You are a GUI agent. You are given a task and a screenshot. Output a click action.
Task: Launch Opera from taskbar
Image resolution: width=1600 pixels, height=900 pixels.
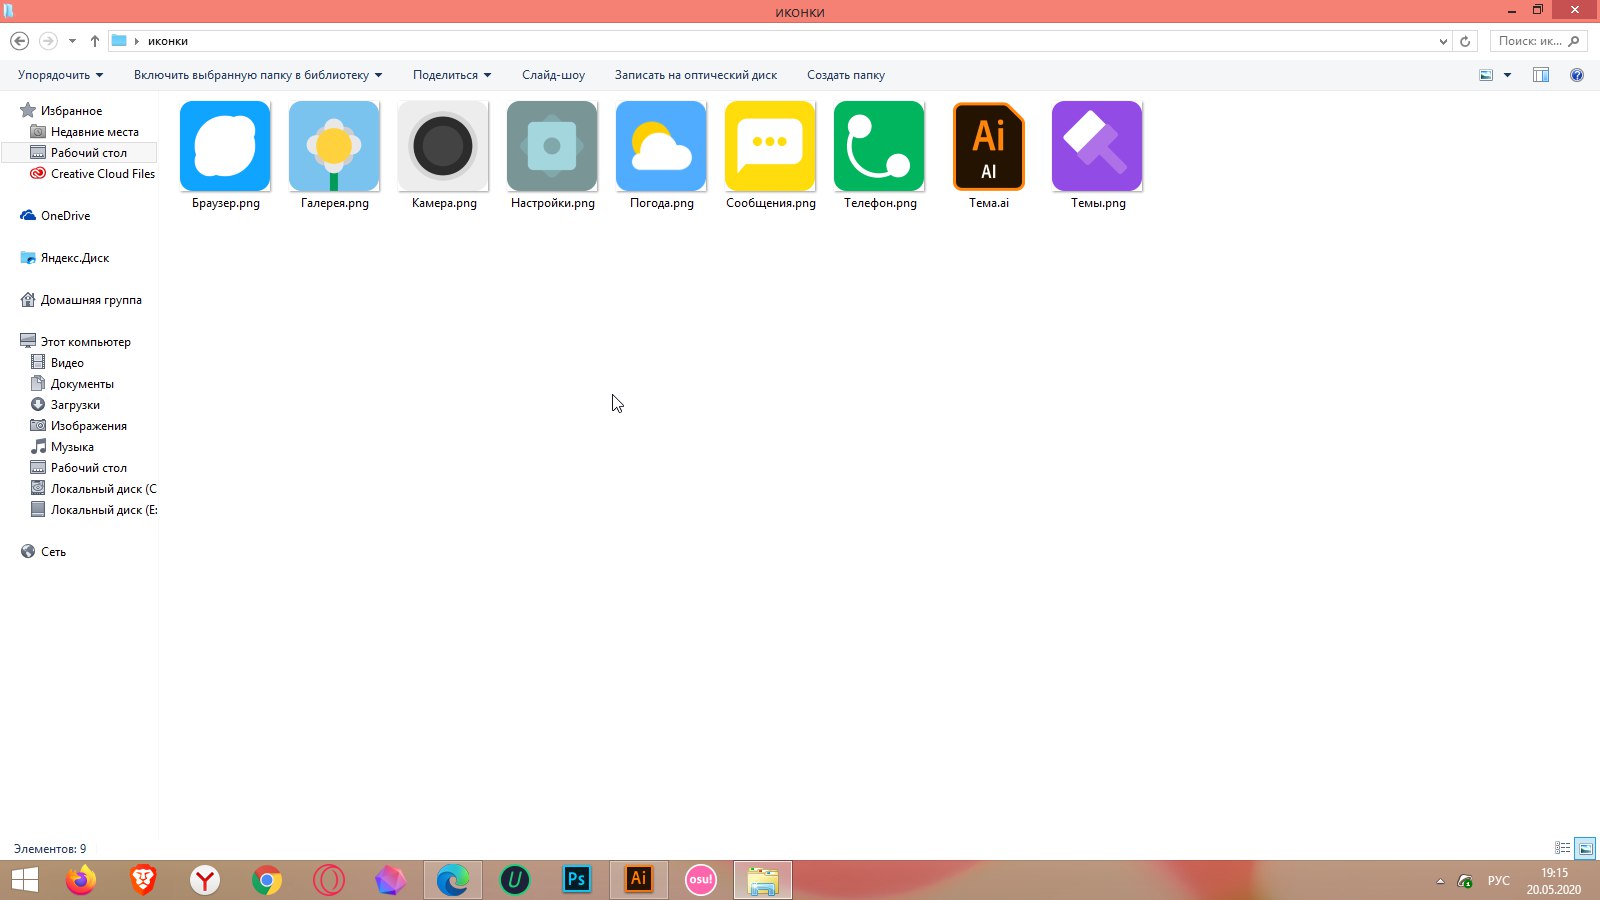329,880
